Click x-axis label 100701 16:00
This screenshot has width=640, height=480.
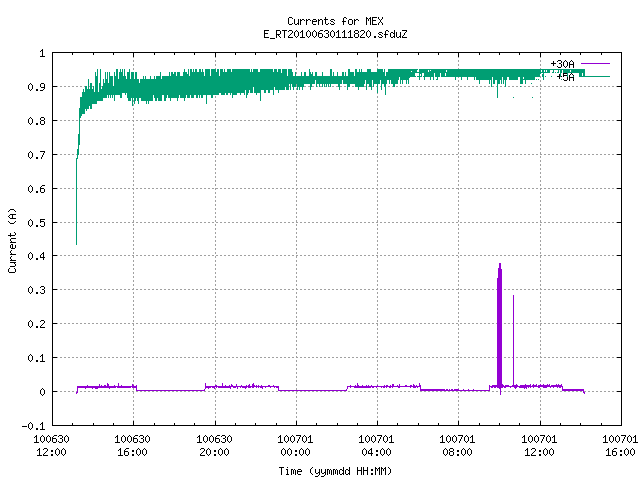click(620, 446)
